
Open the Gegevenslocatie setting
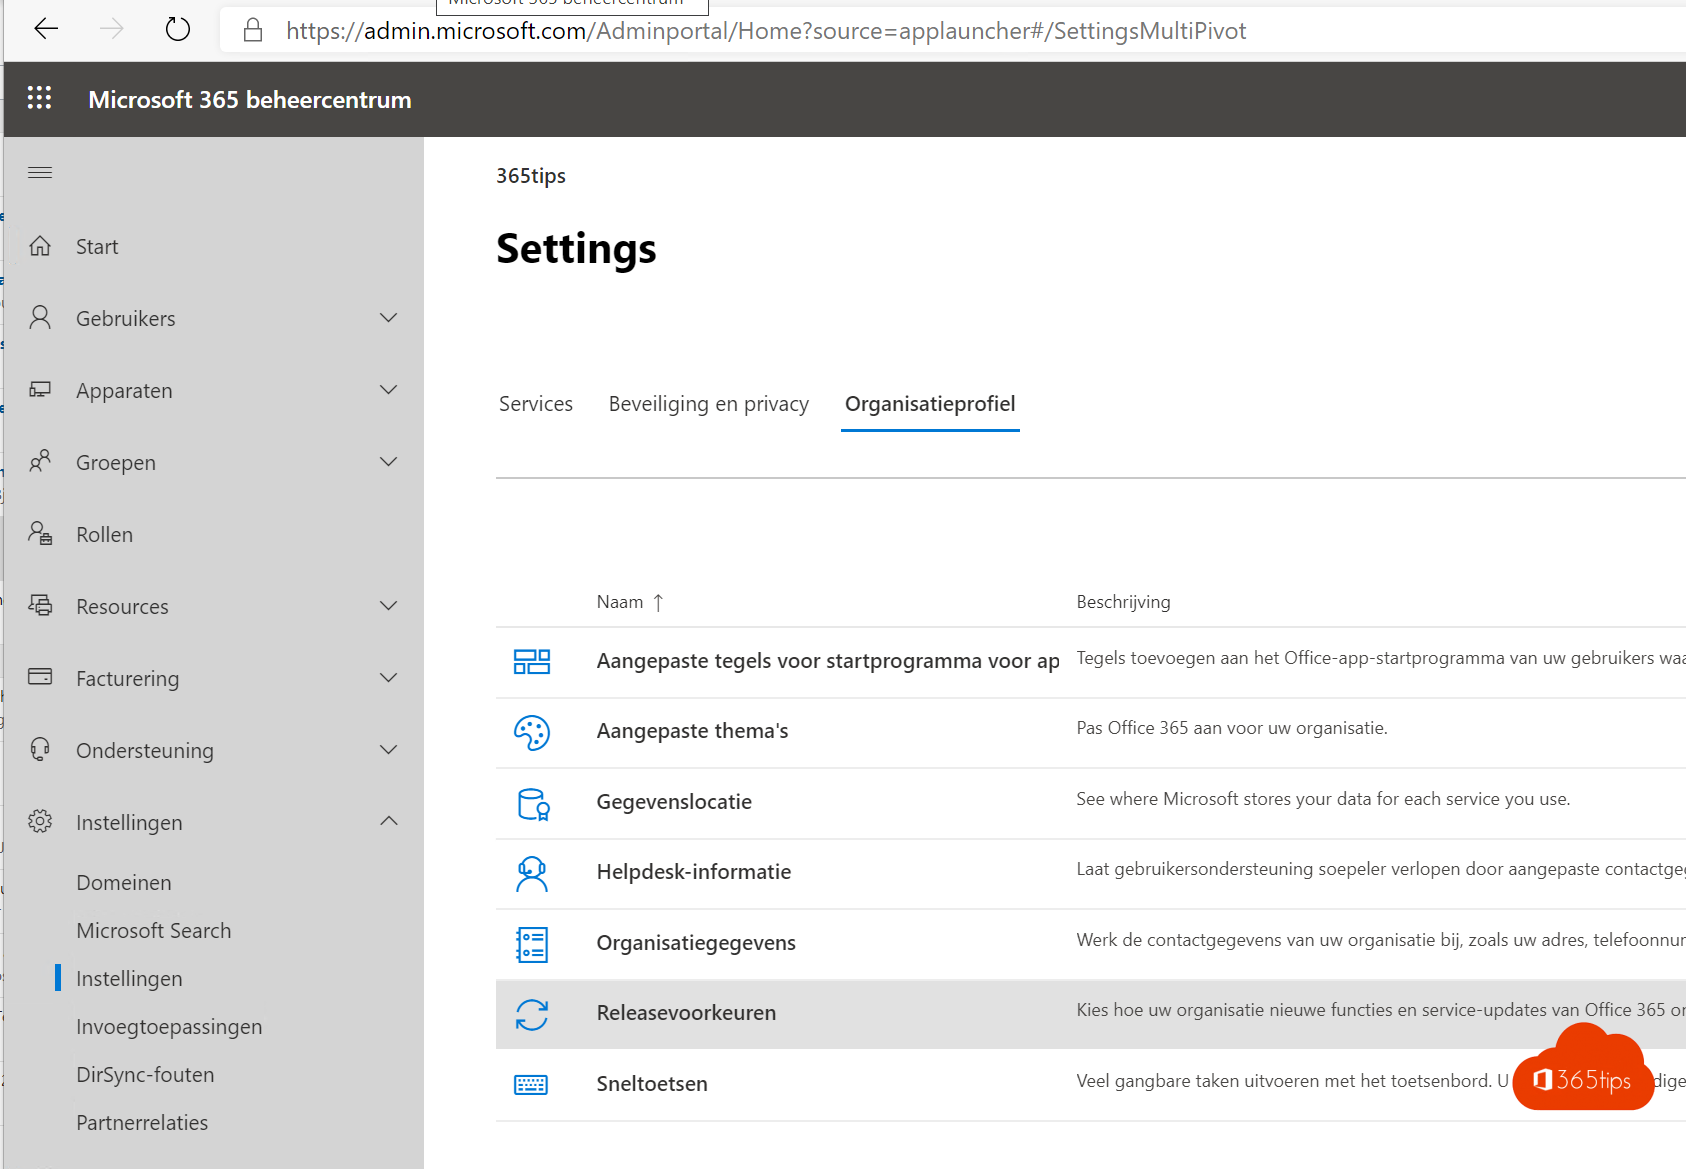(674, 802)
